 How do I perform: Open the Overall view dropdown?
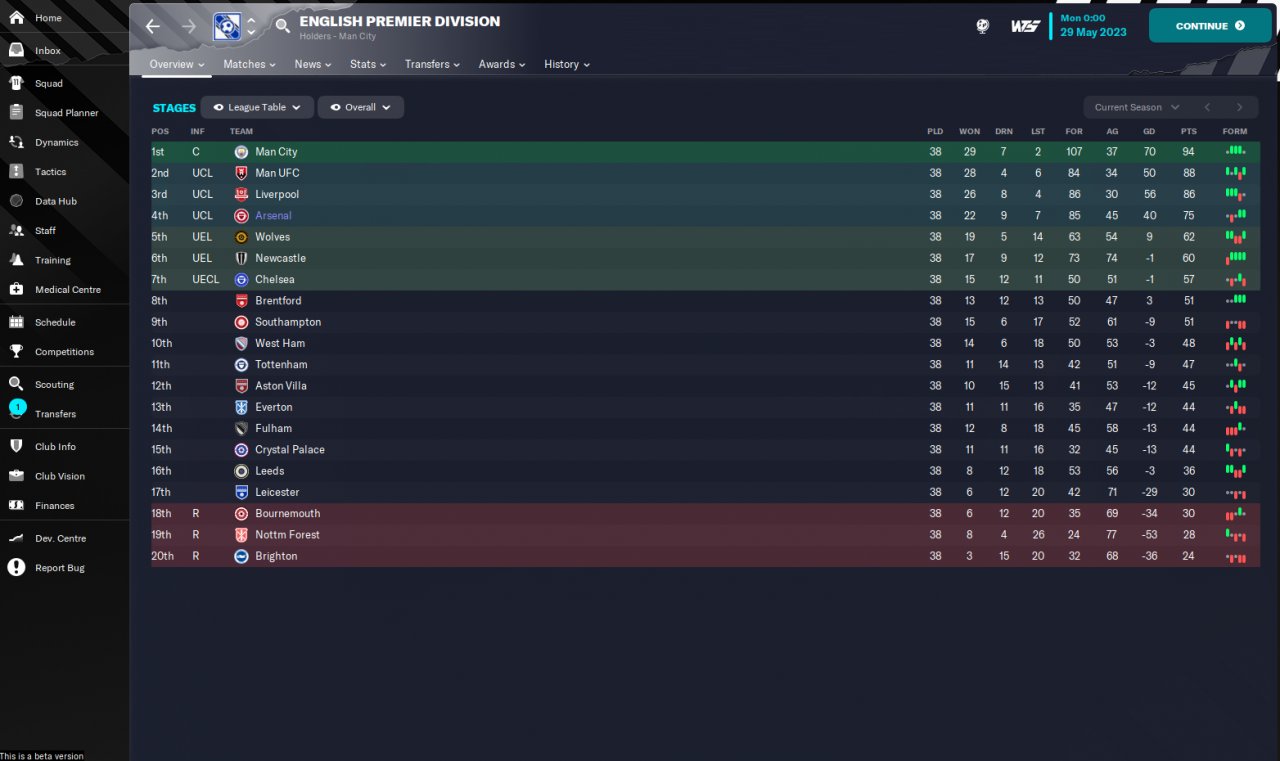pyautogui.click(x=361, y=107)
